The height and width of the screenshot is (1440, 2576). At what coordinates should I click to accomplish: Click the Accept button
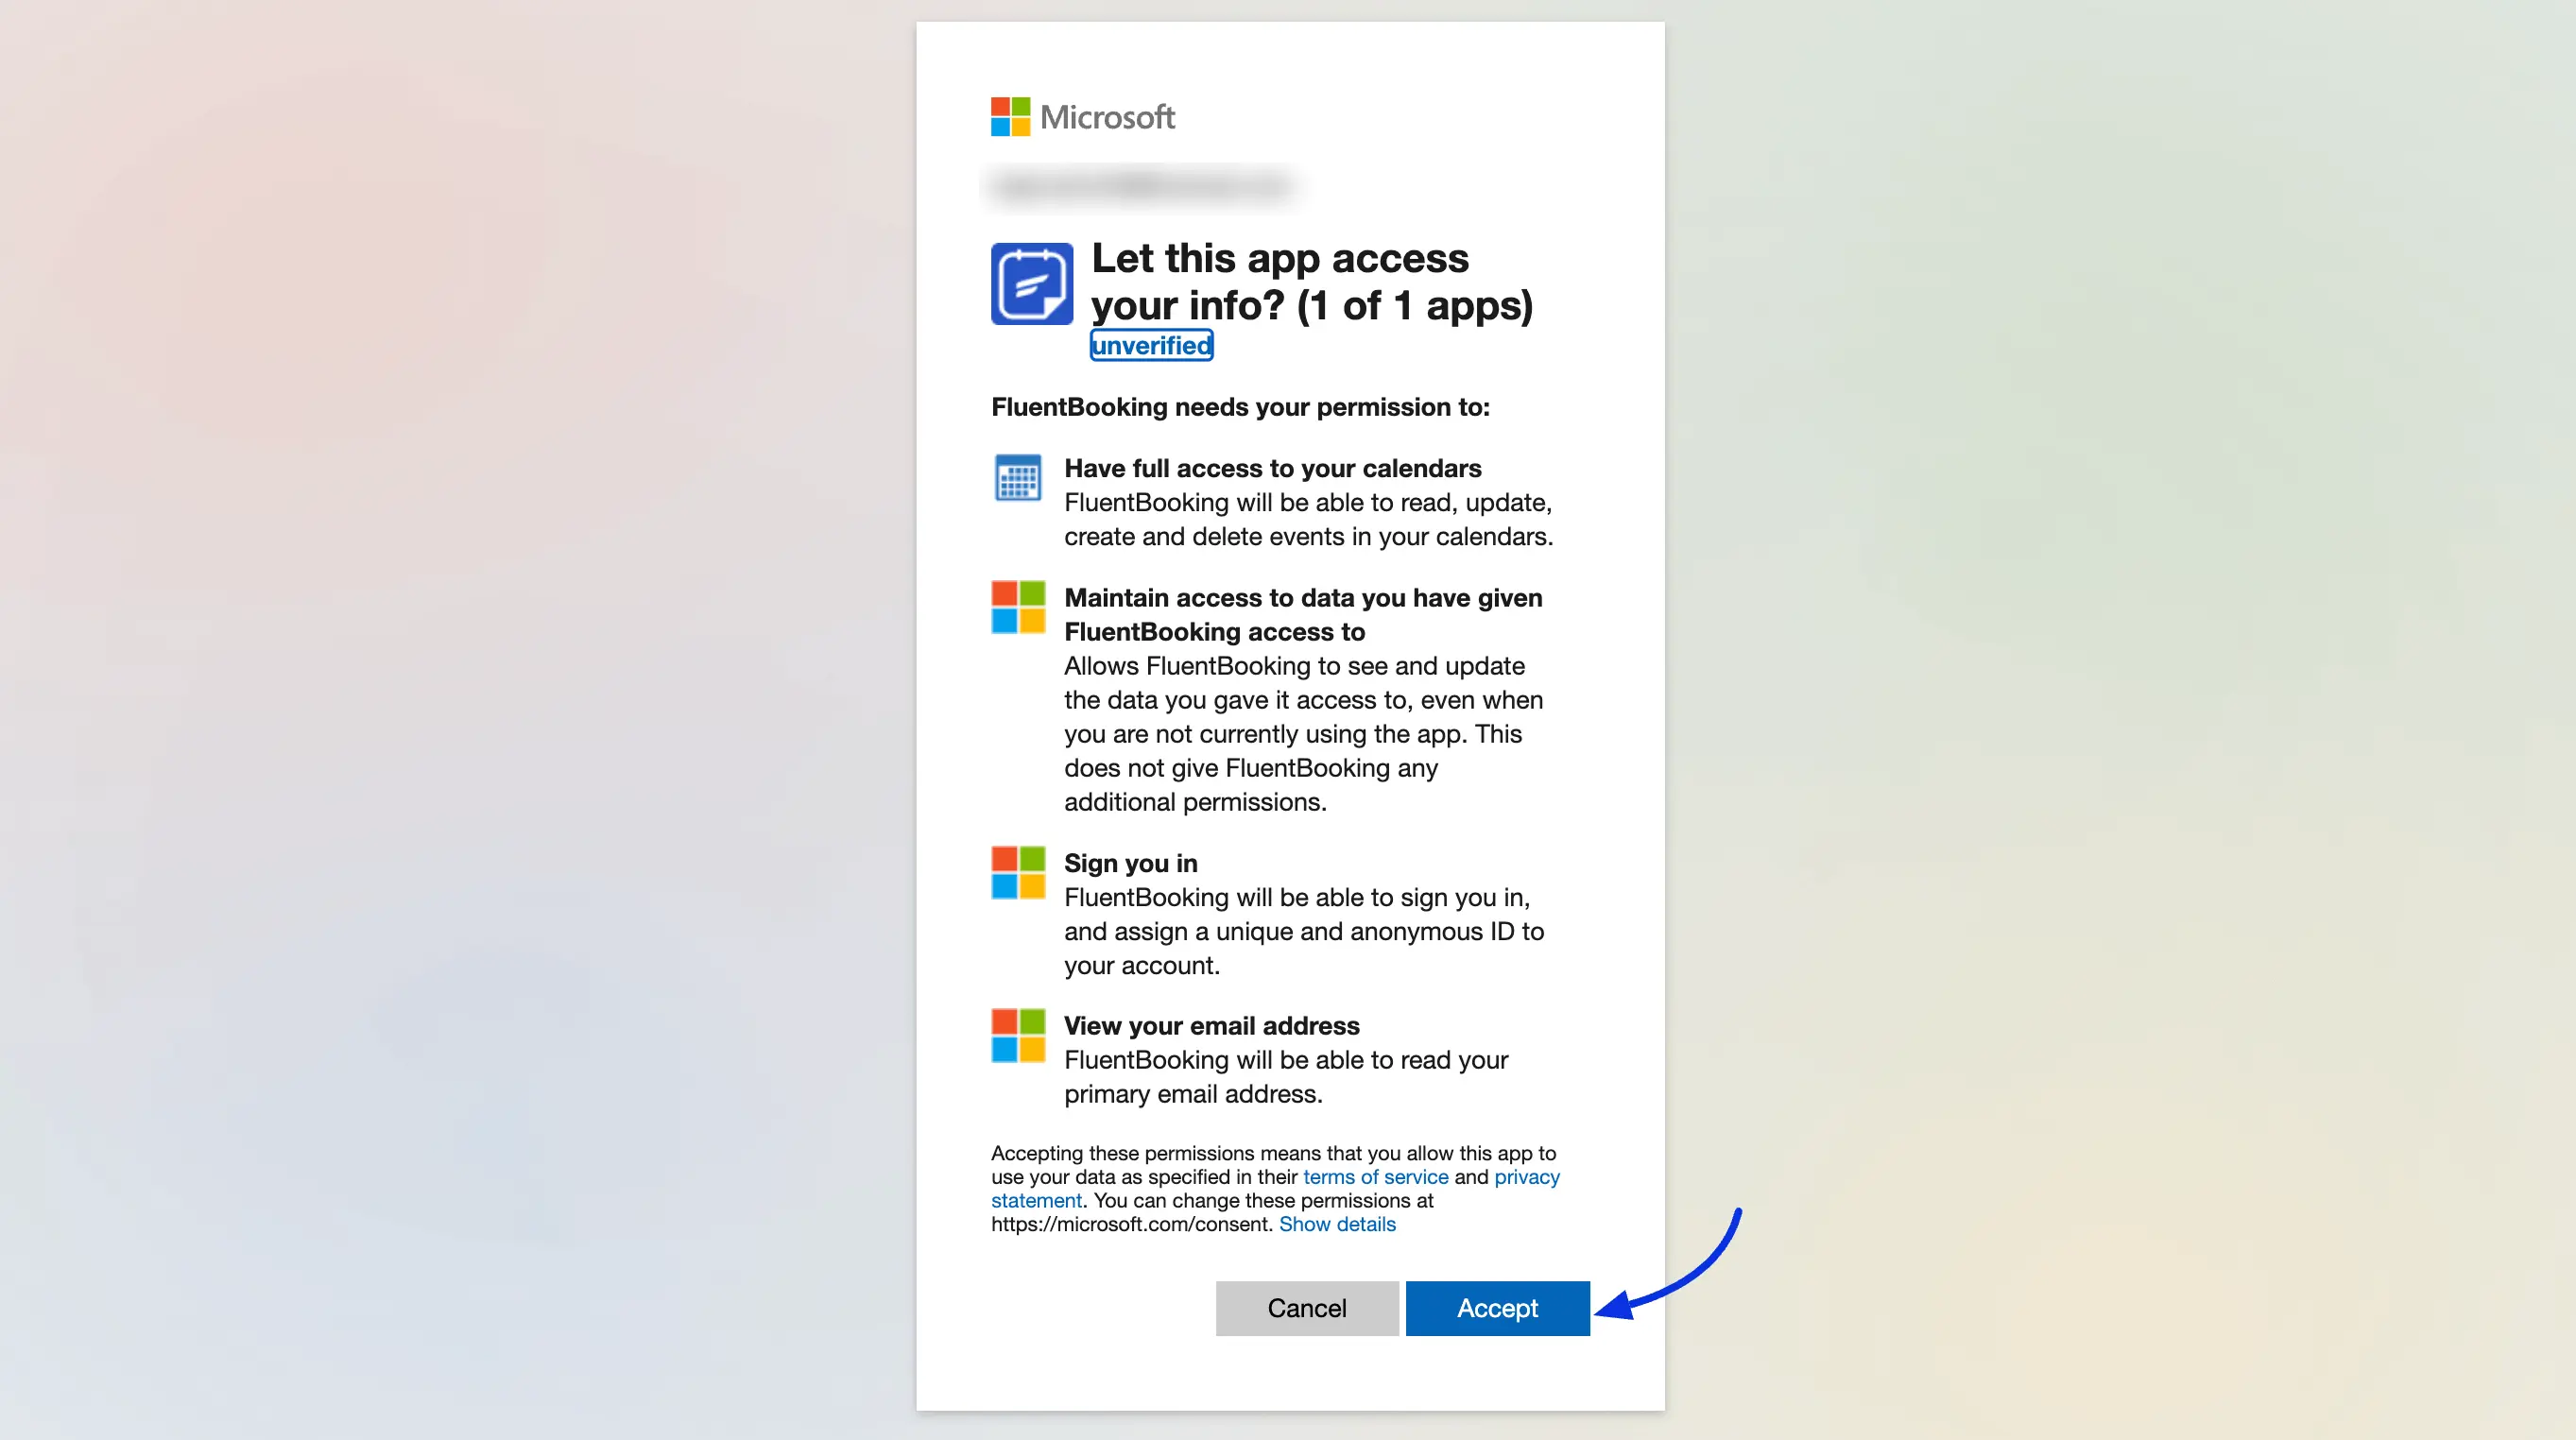click(x=1497, y=1308)
